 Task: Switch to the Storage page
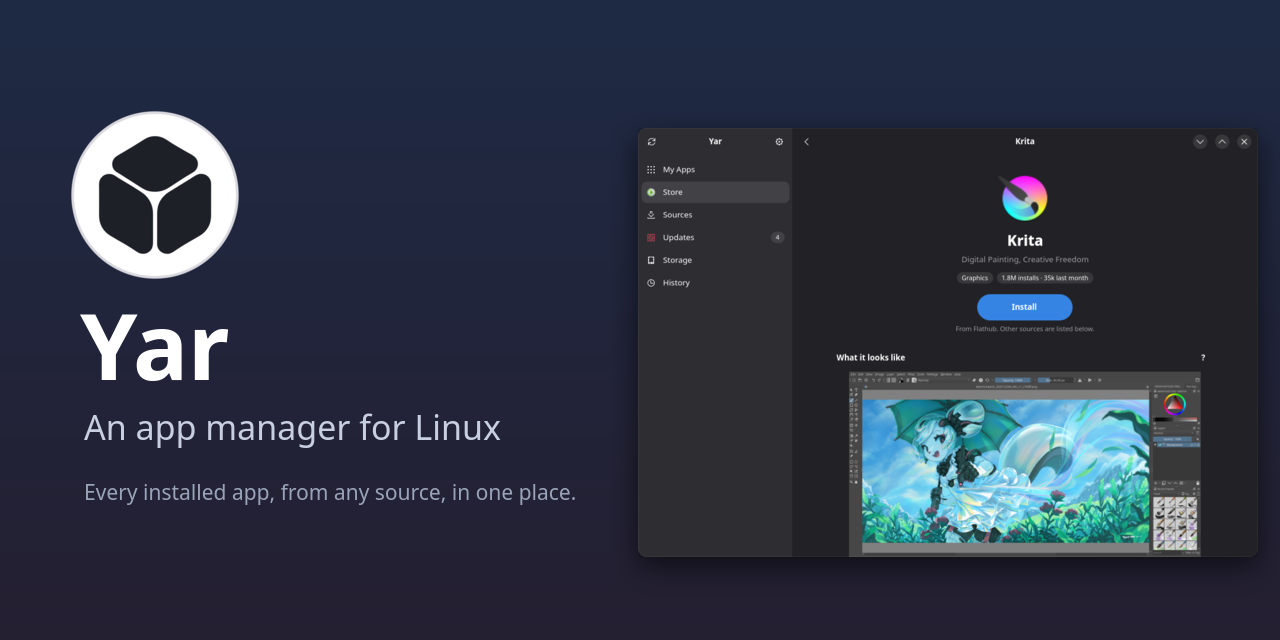(715, 260)
